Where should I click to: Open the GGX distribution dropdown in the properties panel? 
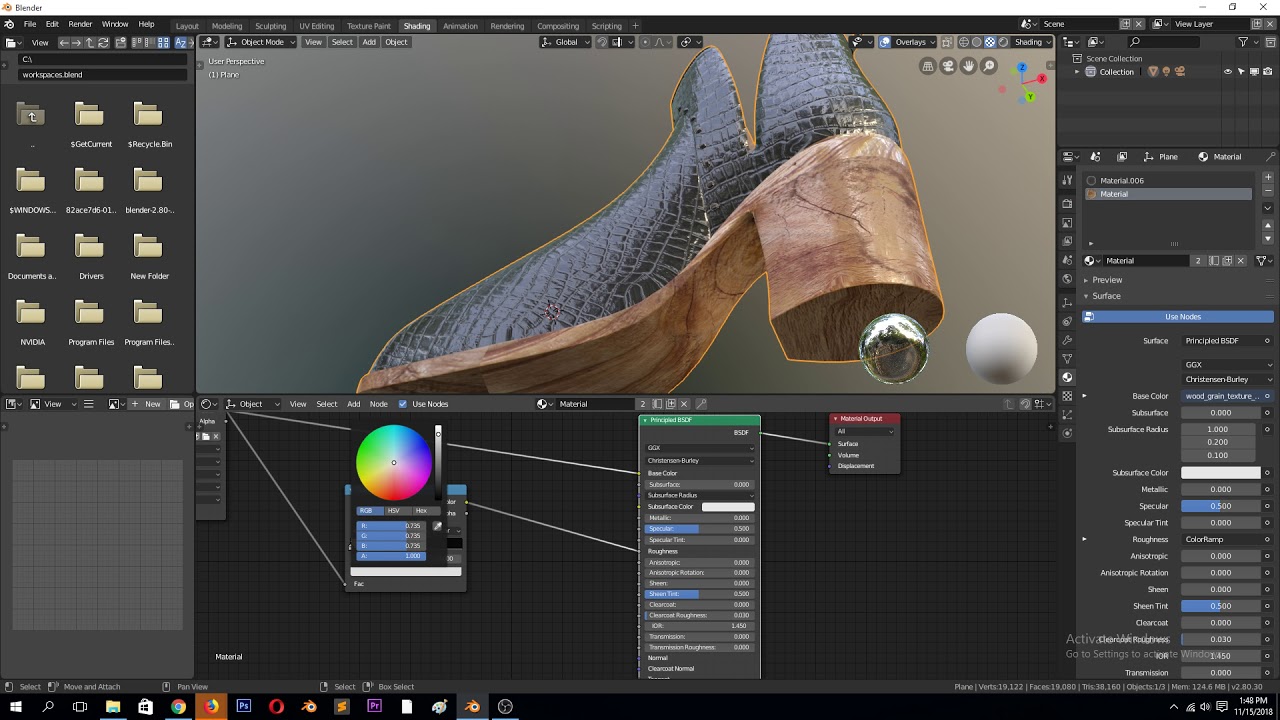click(1227, 365)
